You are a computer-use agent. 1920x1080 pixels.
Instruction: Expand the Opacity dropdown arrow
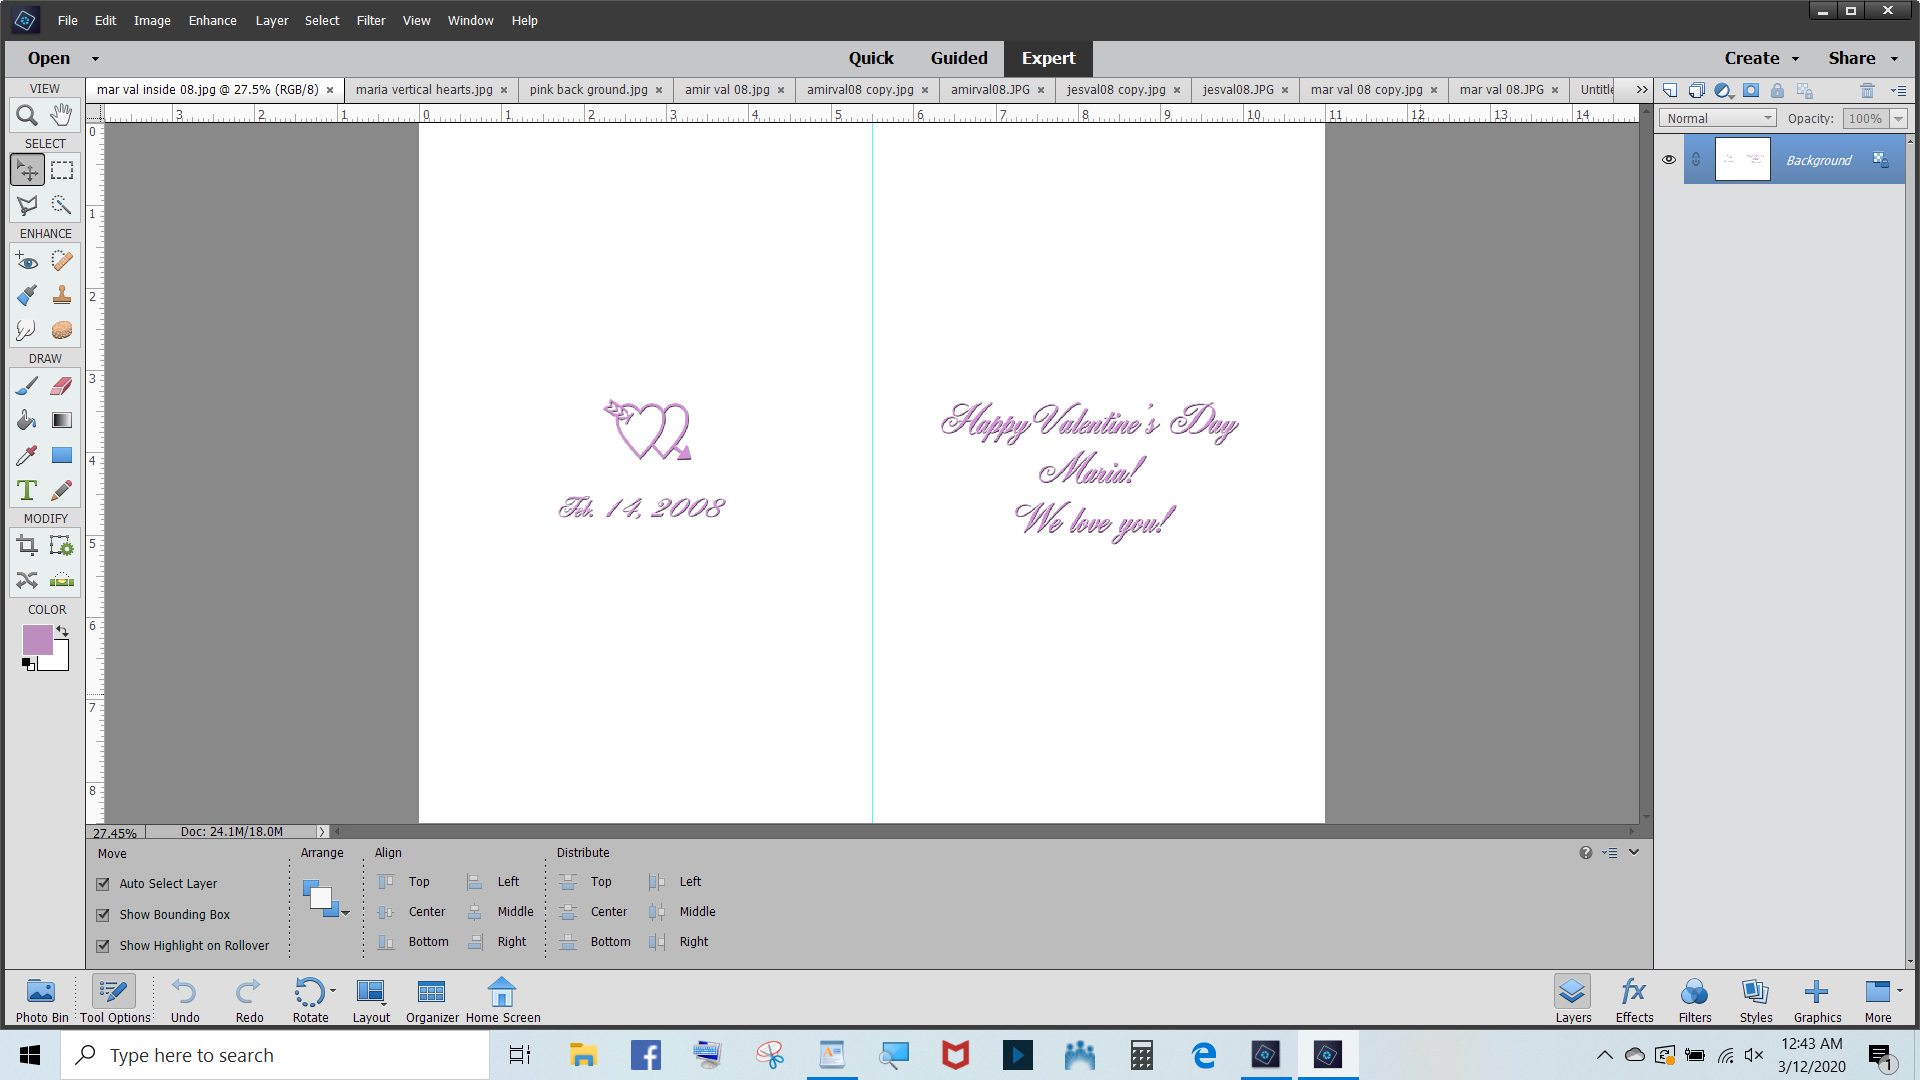[x=1898, y=118]
